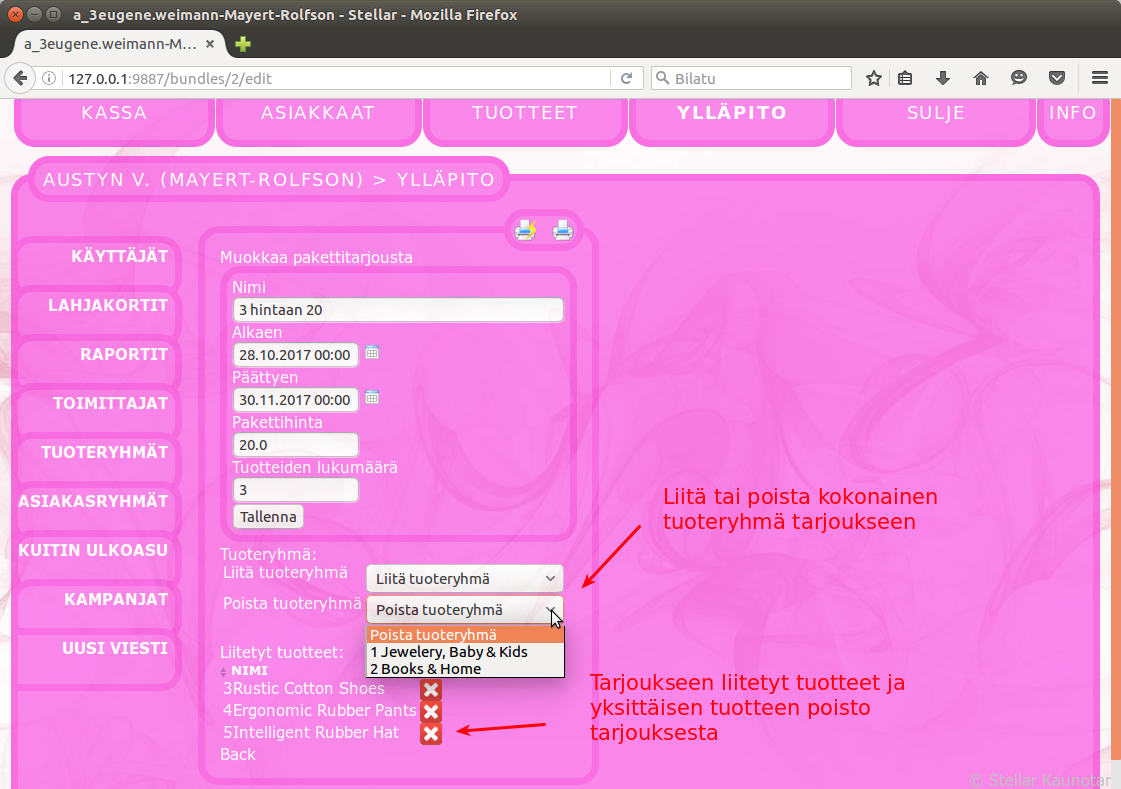Delete Ergonomic Rubber Pants from offer

point(431,711)
